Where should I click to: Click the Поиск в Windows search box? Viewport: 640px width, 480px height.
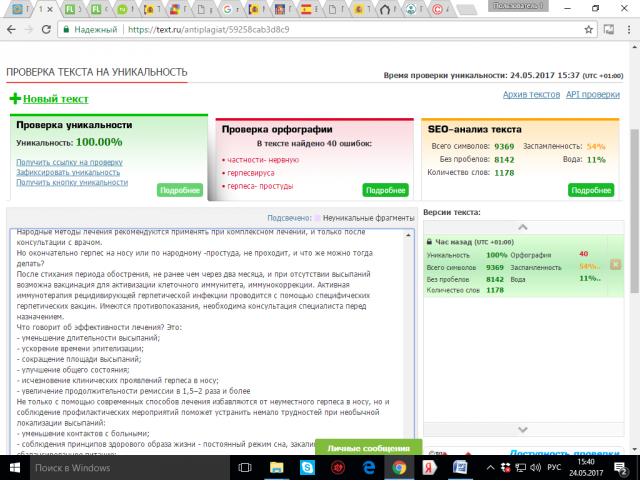[130, 468]
